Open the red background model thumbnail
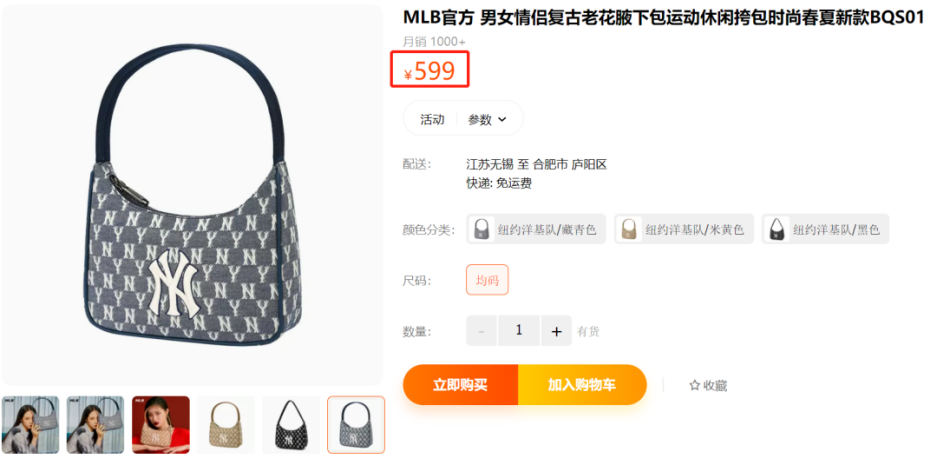Screen dimensions: 937x465 click(x=161, y=425)
